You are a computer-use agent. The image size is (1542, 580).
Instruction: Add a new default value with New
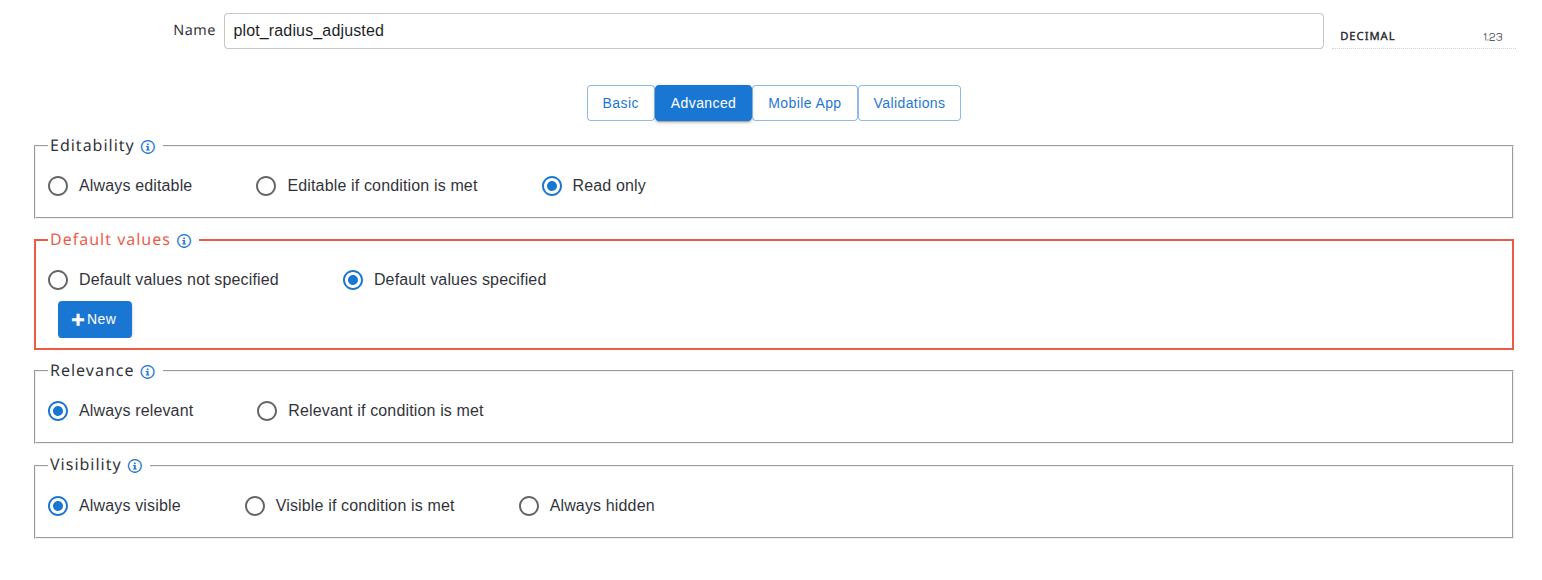pos(95,319)
